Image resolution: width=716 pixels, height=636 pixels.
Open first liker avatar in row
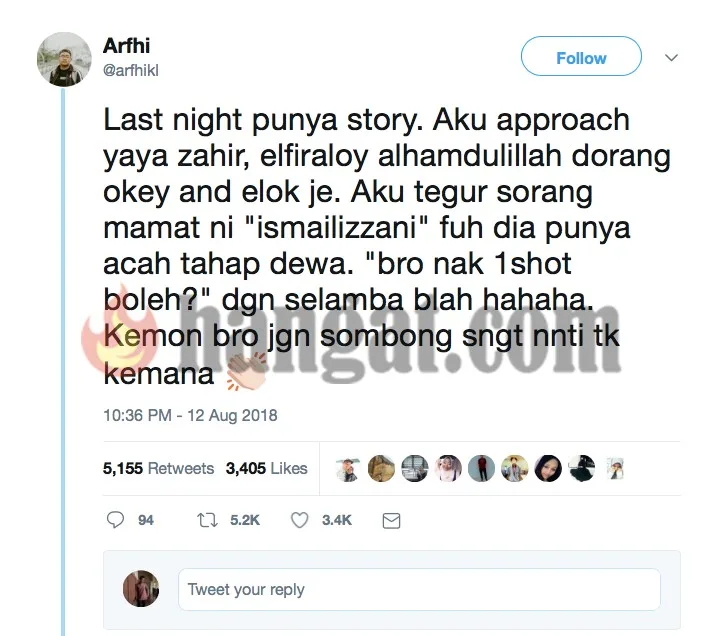click(x=347, y=468)
